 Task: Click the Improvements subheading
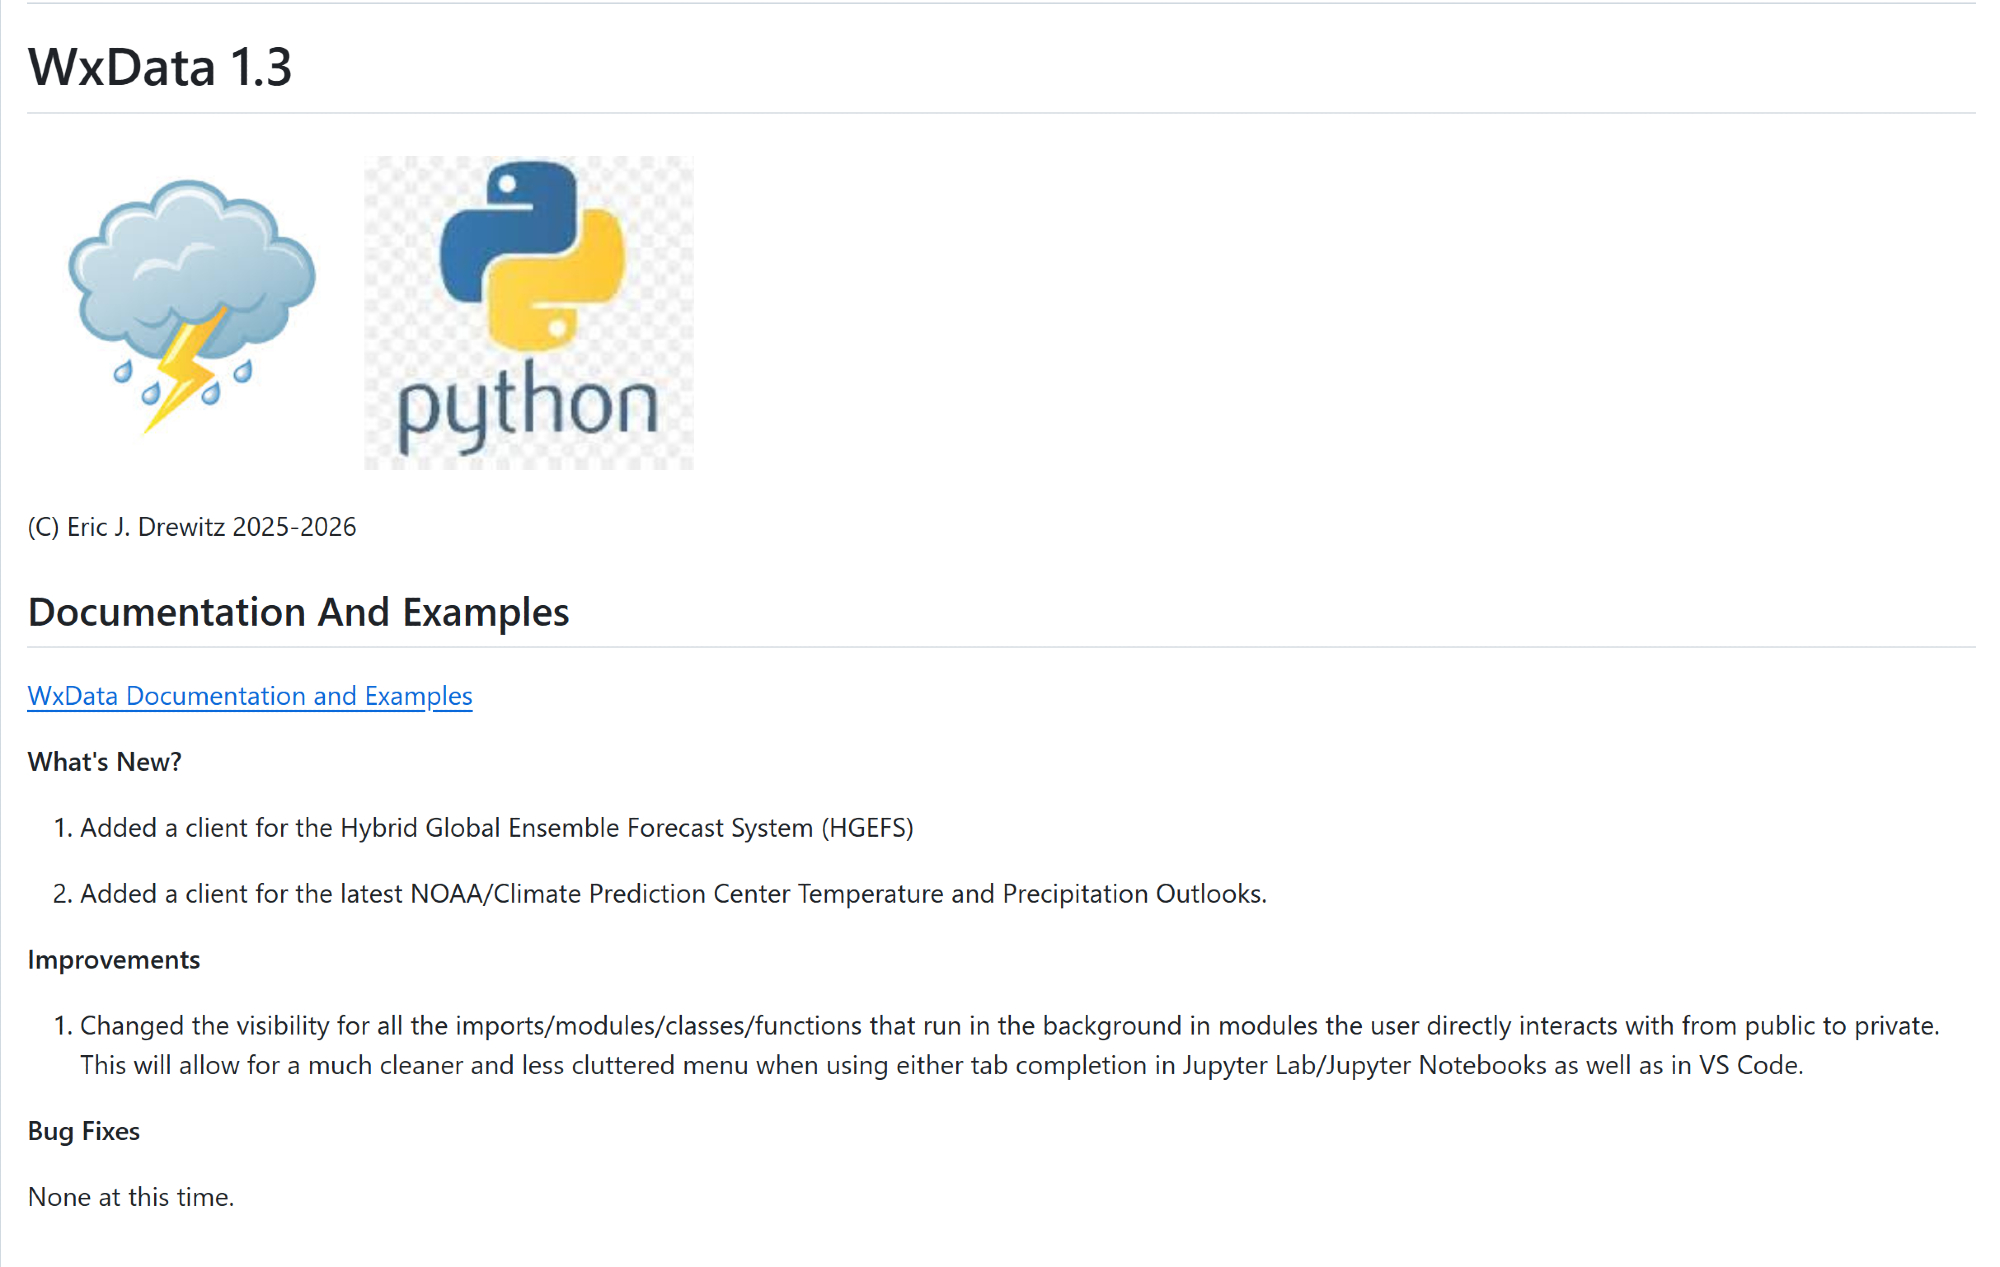click(x=114, y=960)
